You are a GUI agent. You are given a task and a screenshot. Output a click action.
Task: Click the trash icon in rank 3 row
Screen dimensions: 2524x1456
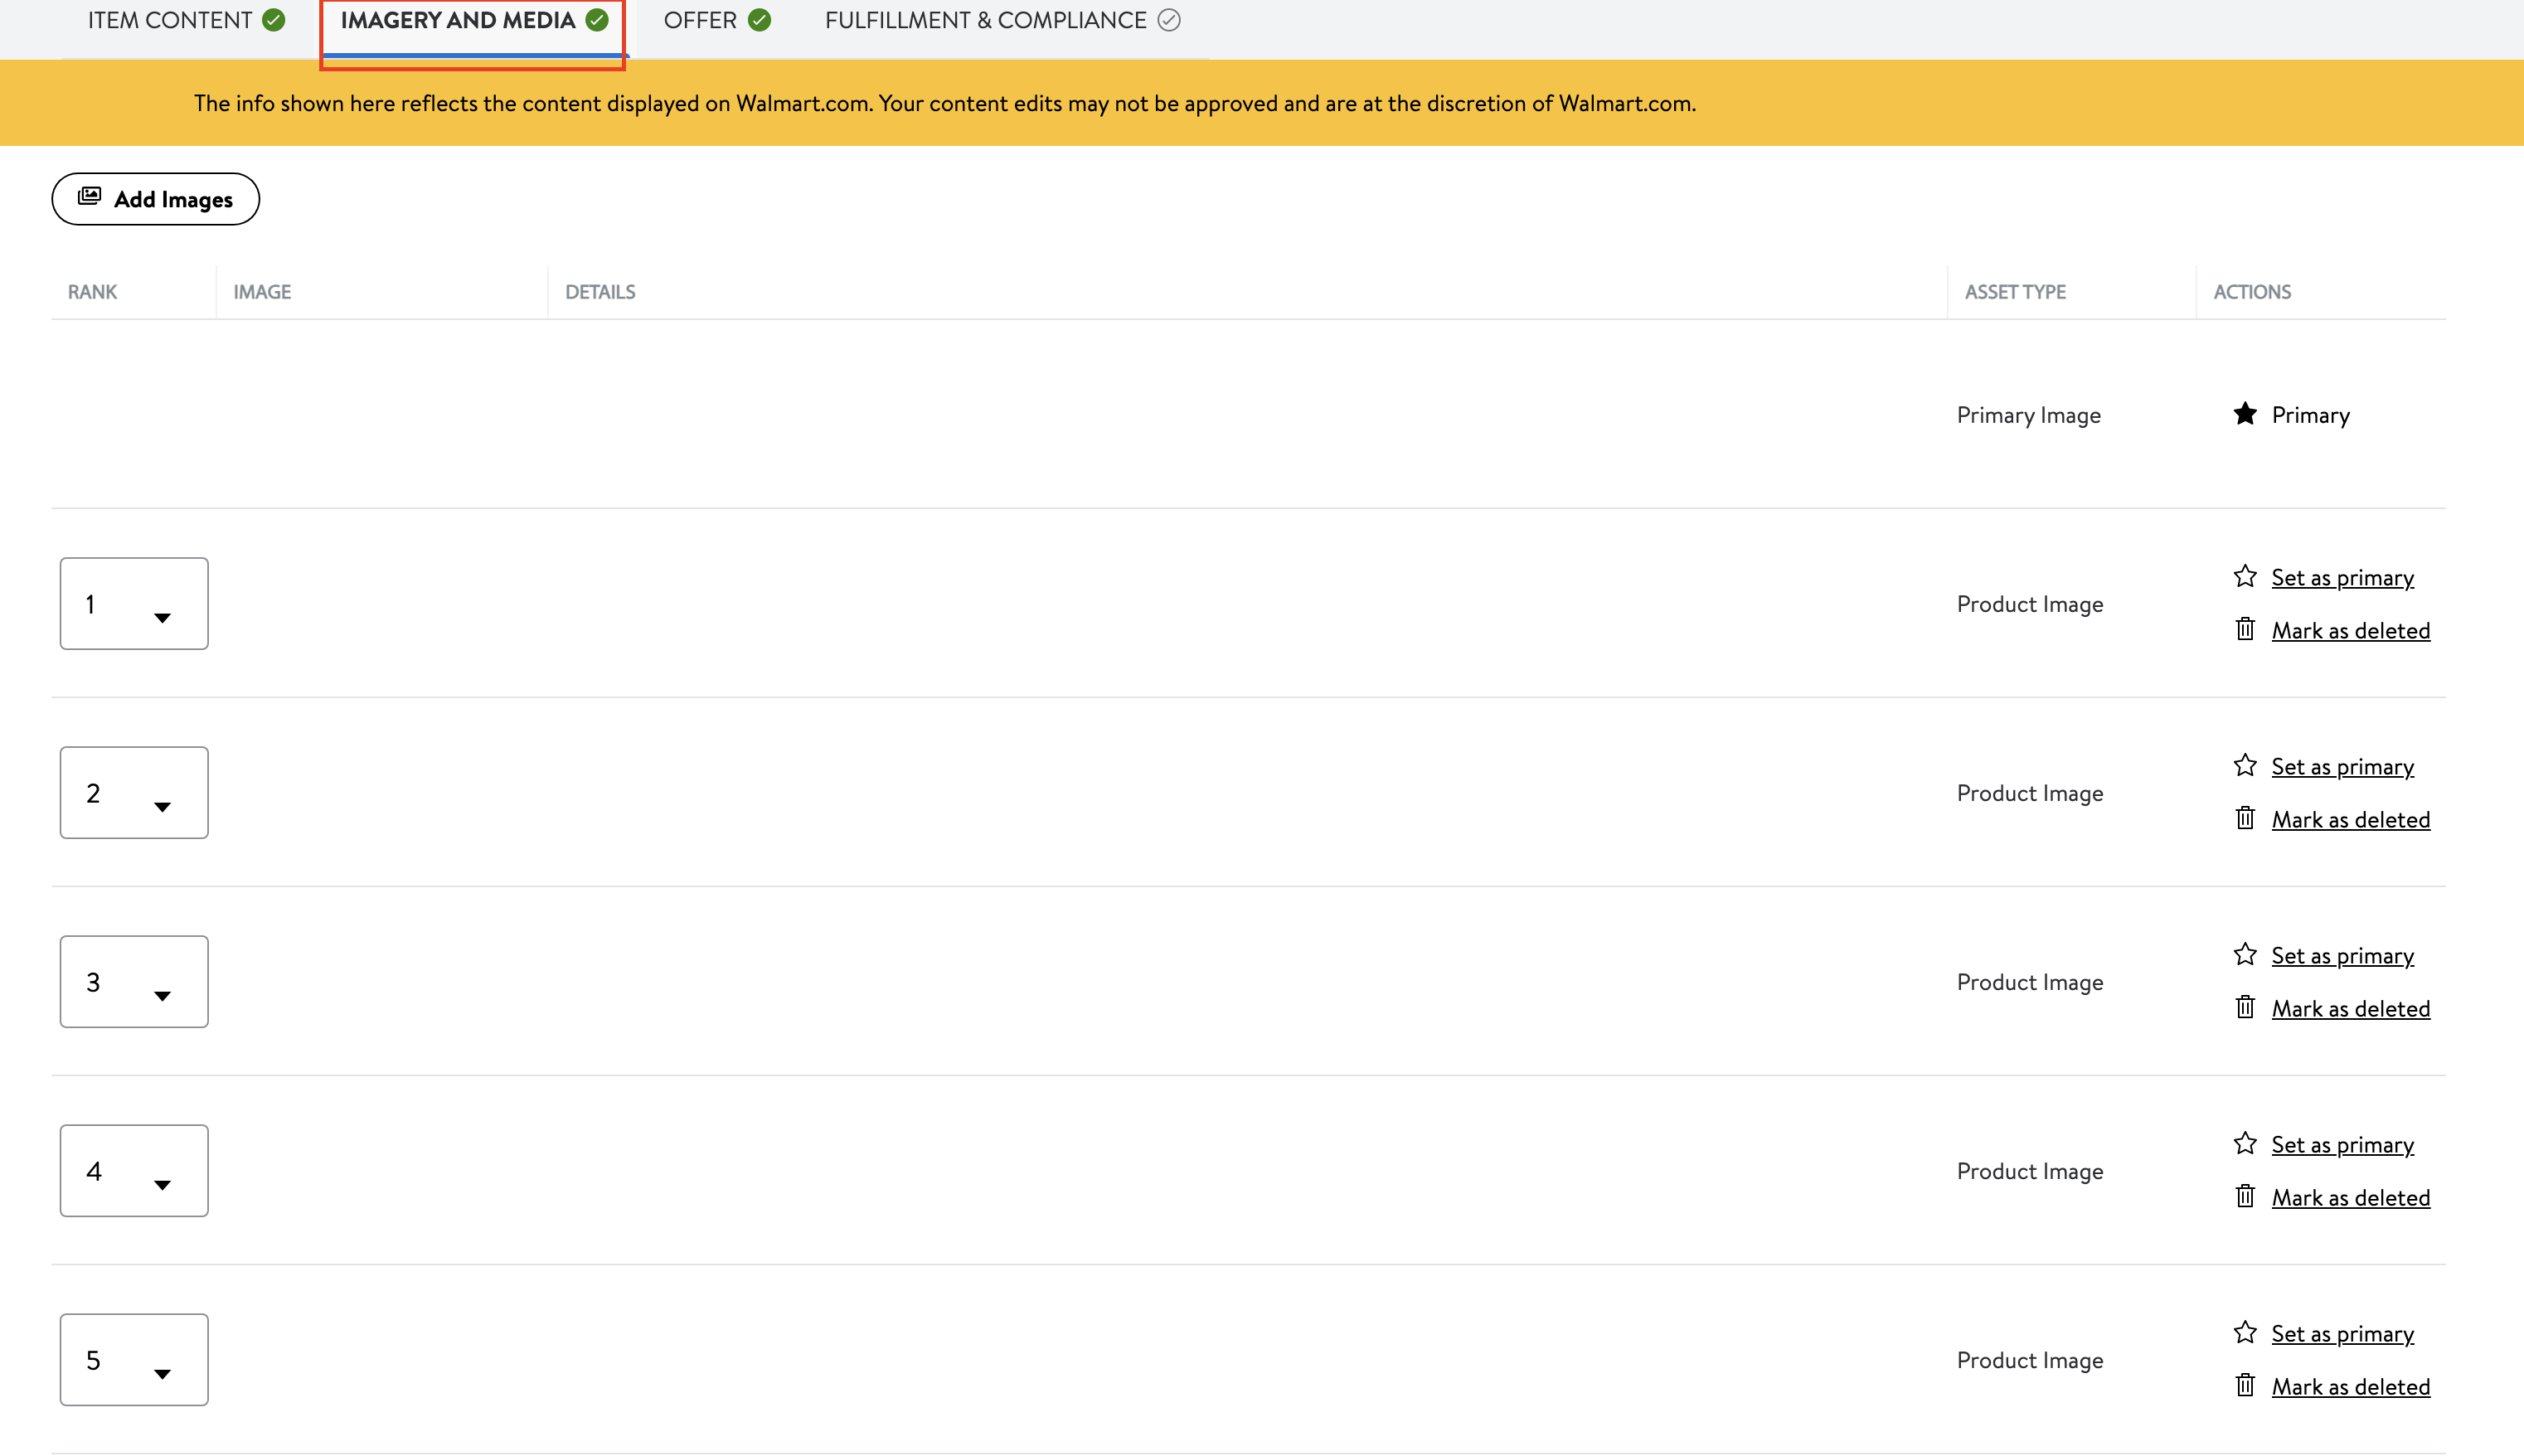(x=2245, y=1007)
